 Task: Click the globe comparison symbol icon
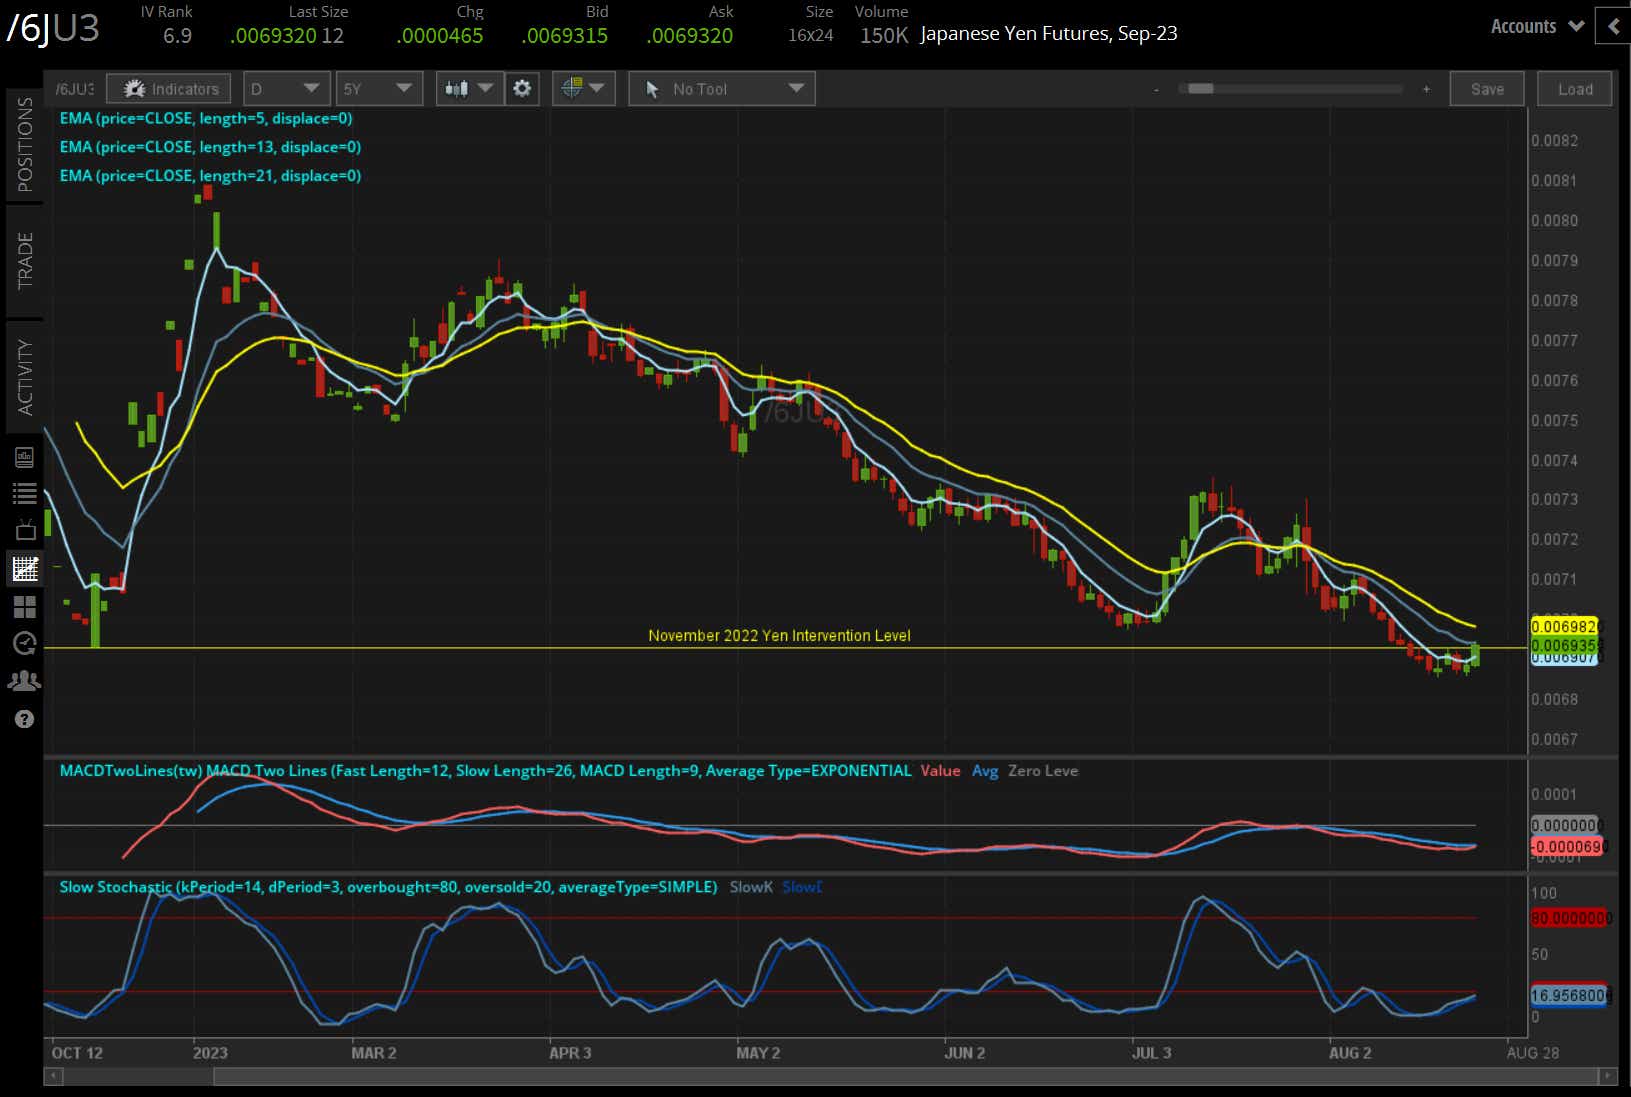(x=575, y=88)
